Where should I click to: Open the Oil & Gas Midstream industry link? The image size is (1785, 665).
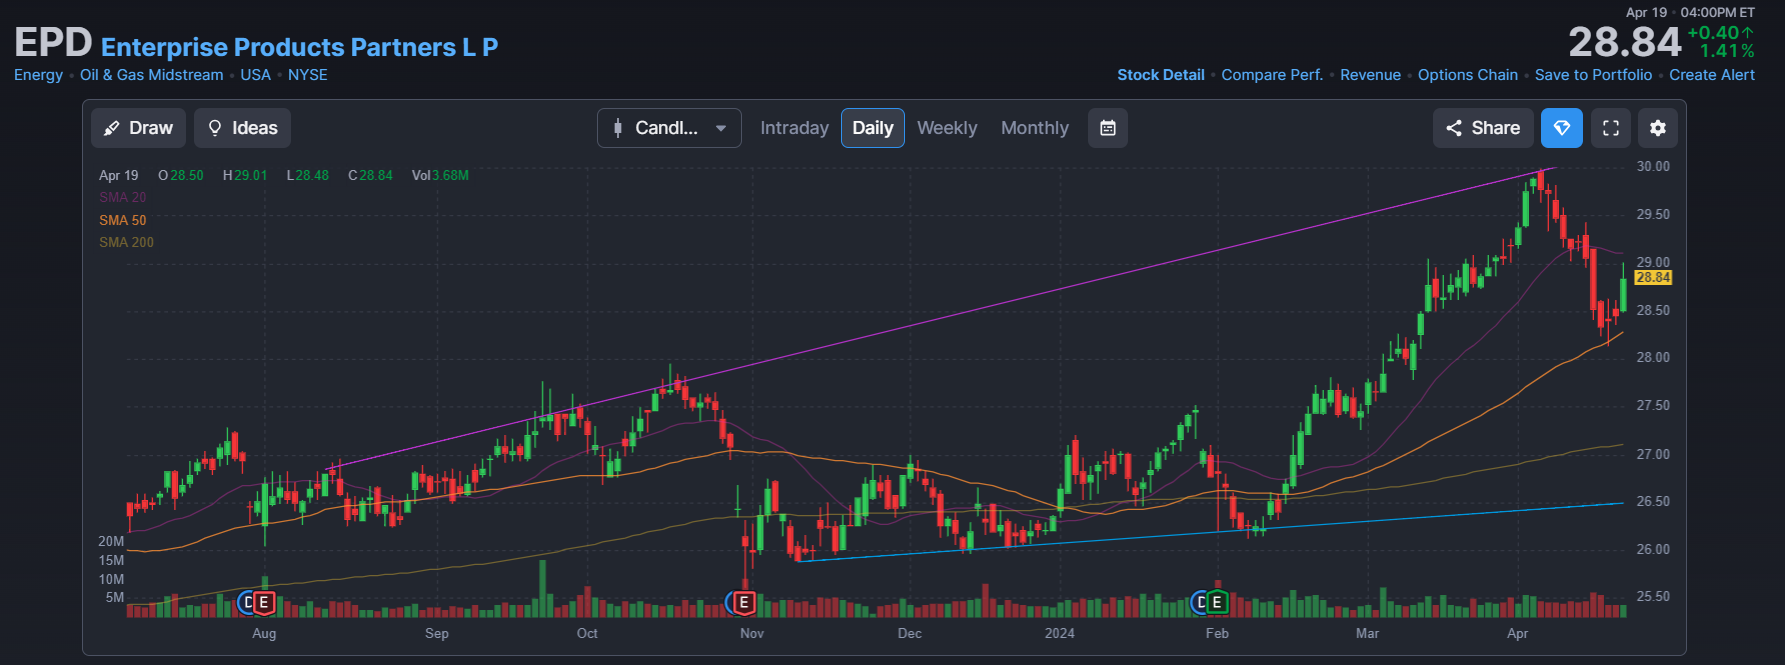152,75
